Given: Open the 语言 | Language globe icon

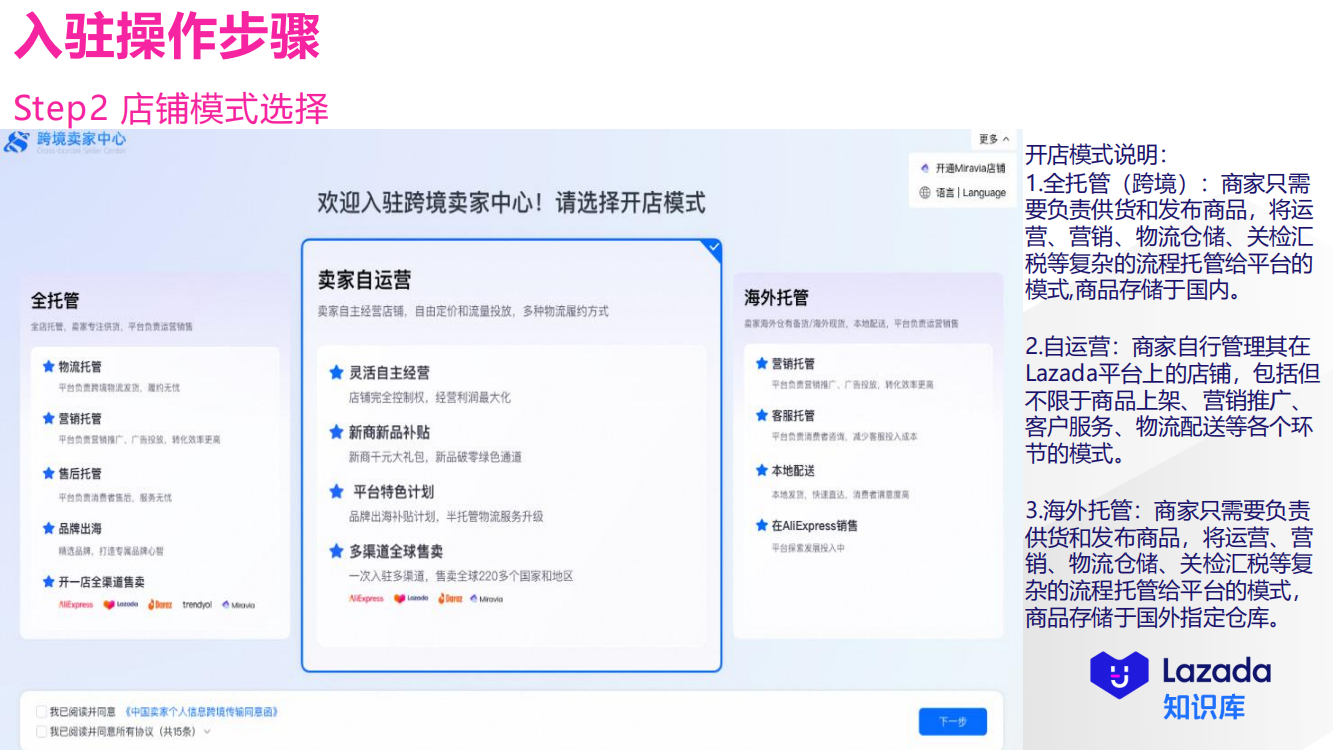Looking at the screenshot, I should pos(924,192).
